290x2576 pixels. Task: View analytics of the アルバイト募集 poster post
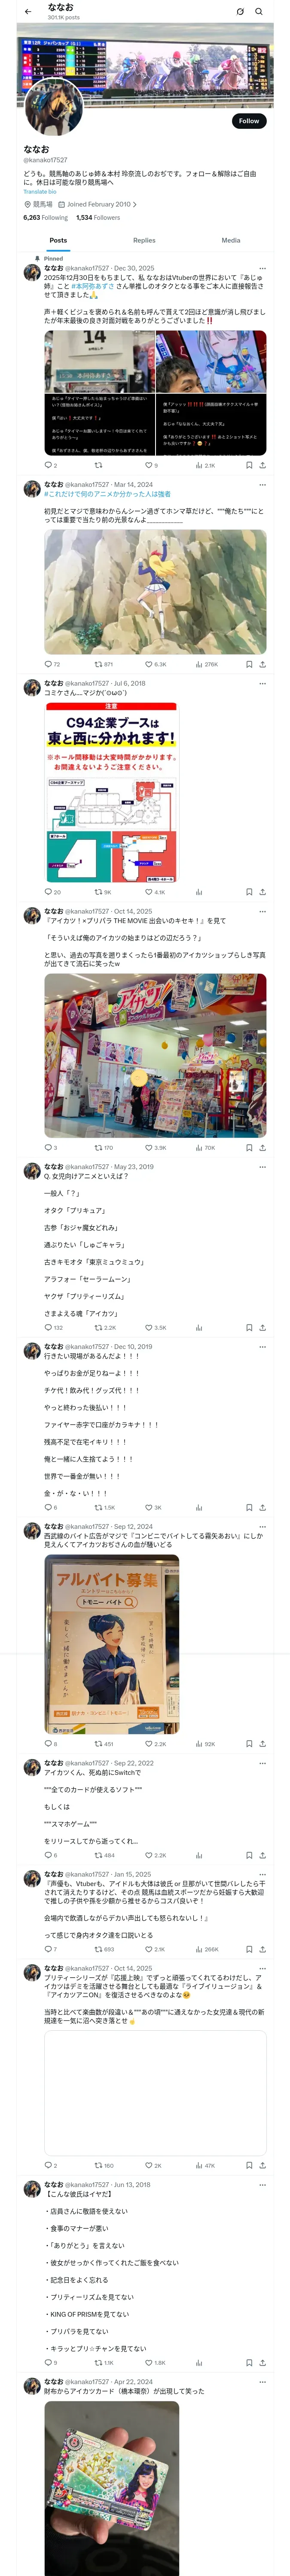[x=199, y=1743]
